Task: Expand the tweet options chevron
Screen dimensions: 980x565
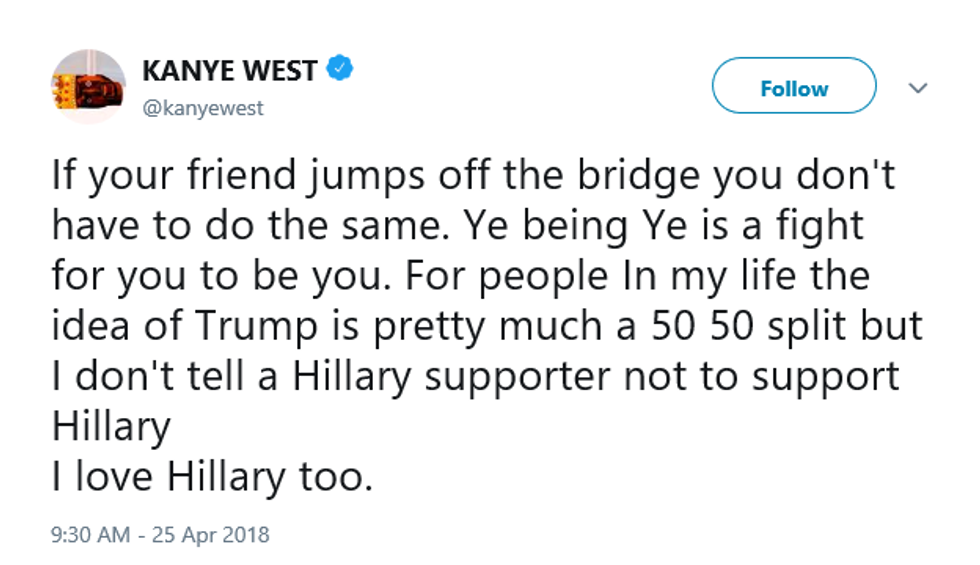Action: tap(917, 89)
